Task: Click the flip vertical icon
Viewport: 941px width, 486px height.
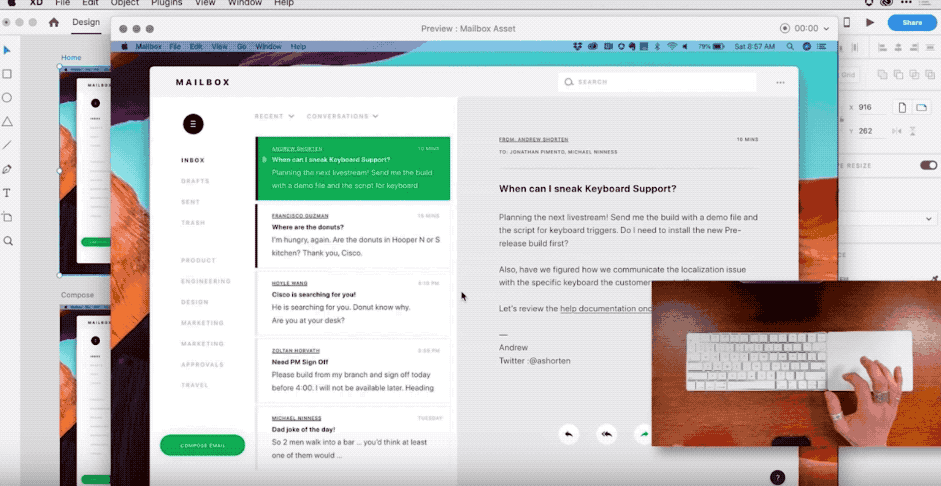Action: [x=913, y=131]
